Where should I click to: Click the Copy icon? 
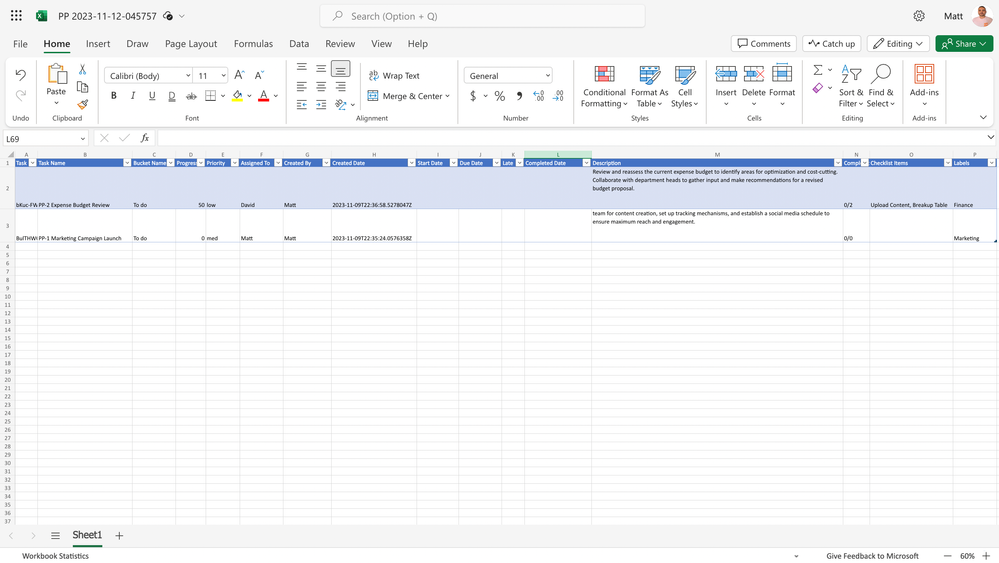(82, 87)
